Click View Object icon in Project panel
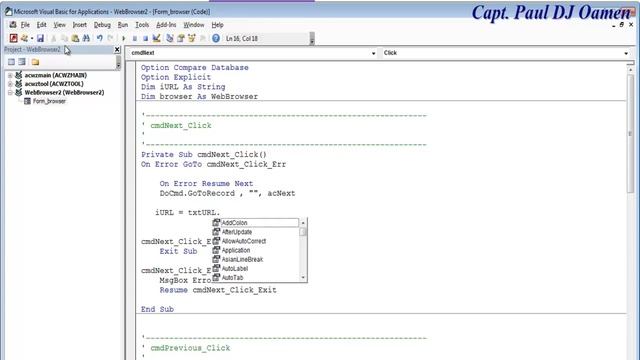 click(22, 62)
